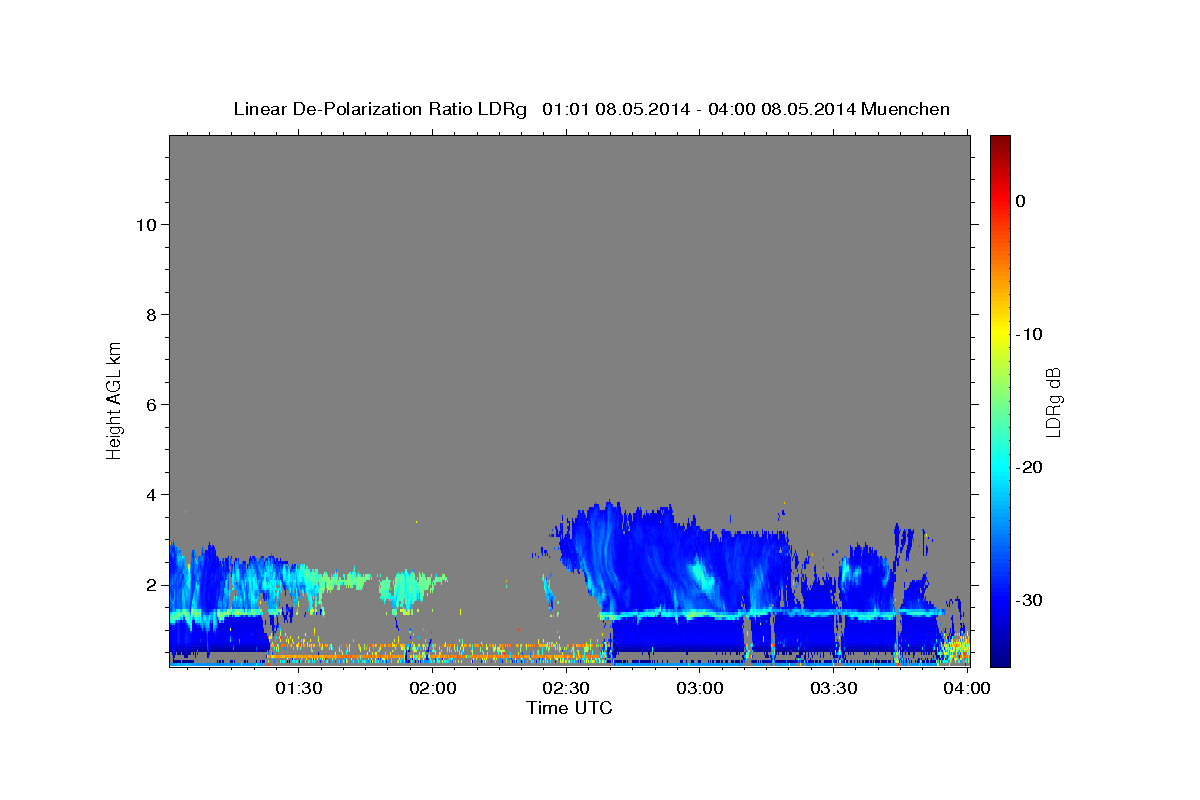Image resolution: width=1200 pixels, height=800 pixels.
Task: Click the '02:30' time tick label
Action: coord(566,688)
